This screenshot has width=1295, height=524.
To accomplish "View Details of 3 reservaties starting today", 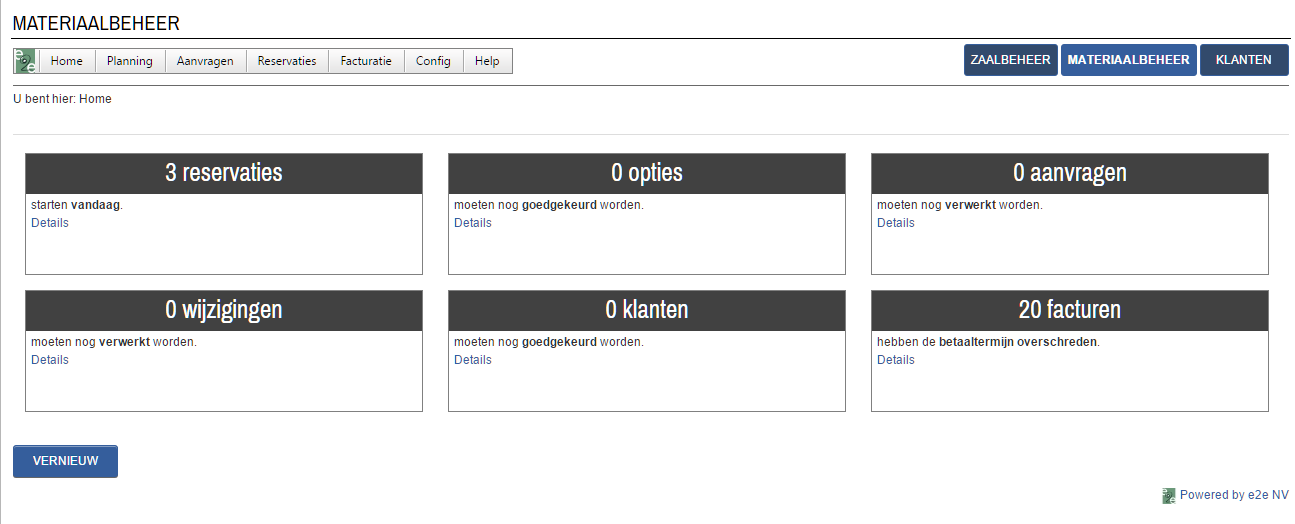I will [x=50, y=223].
